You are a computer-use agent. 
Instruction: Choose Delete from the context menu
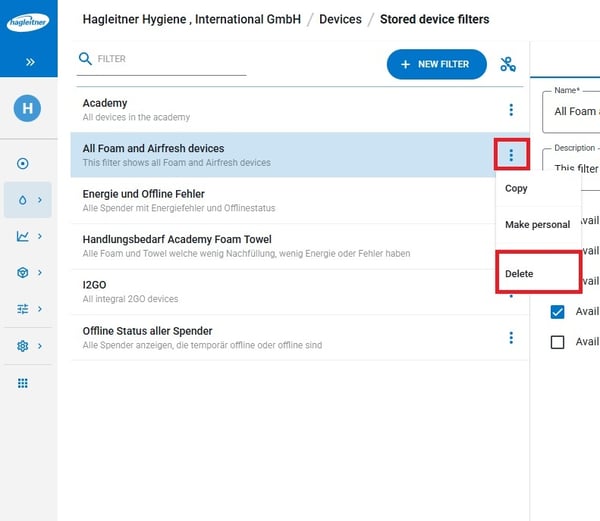pyautogui.click(x=519, y=273)
